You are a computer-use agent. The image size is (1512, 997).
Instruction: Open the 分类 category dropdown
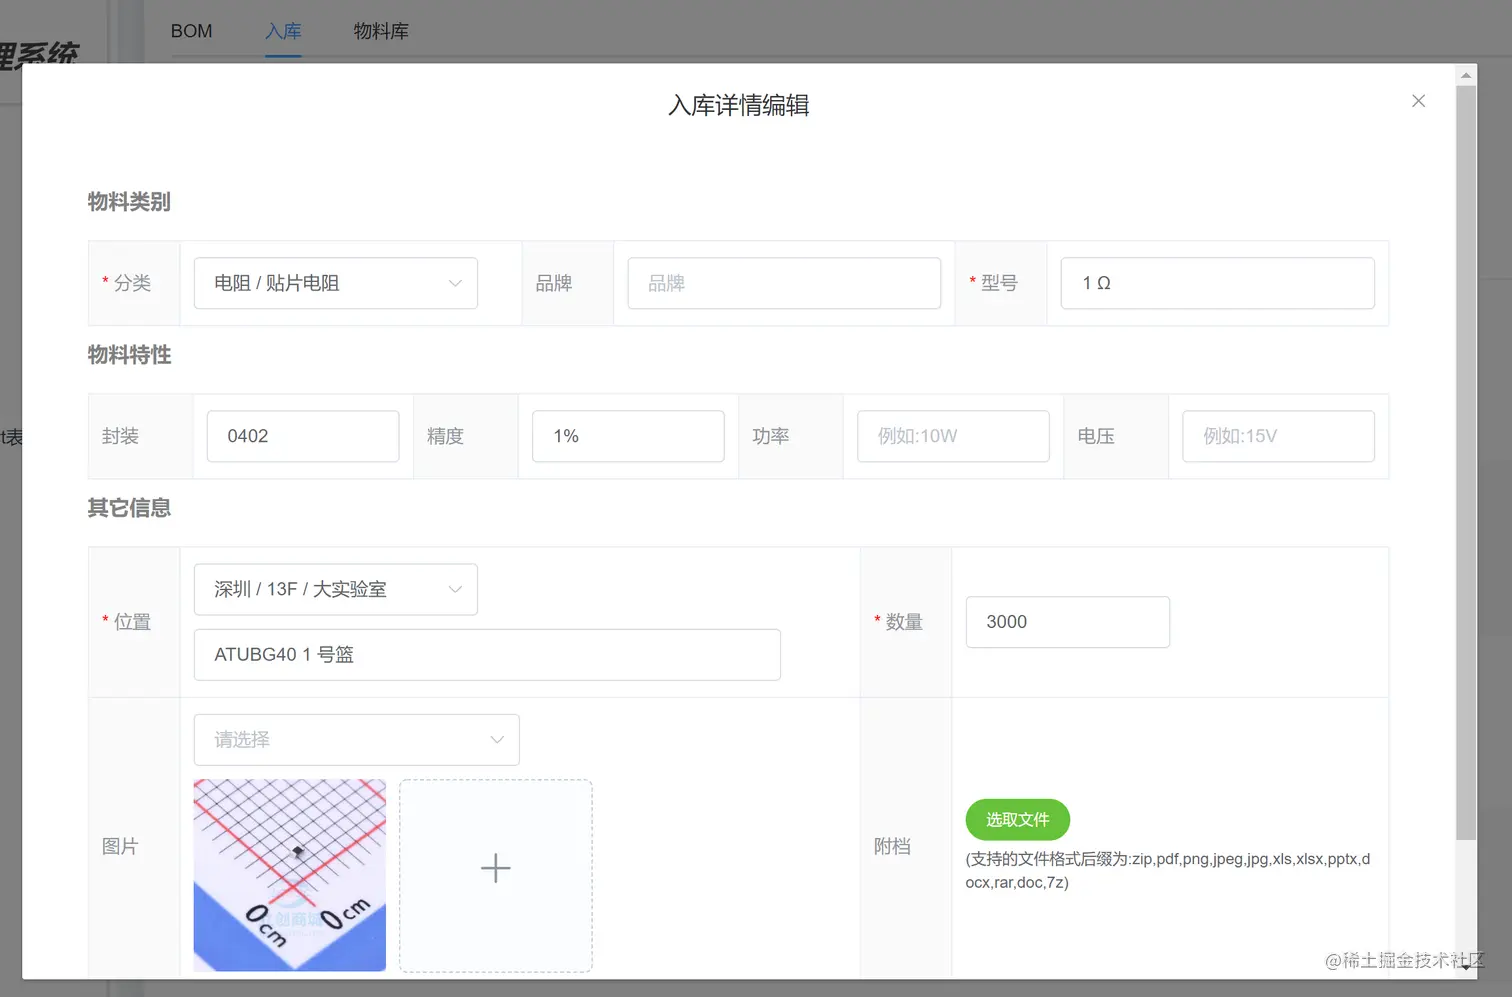tap(335, 283)
